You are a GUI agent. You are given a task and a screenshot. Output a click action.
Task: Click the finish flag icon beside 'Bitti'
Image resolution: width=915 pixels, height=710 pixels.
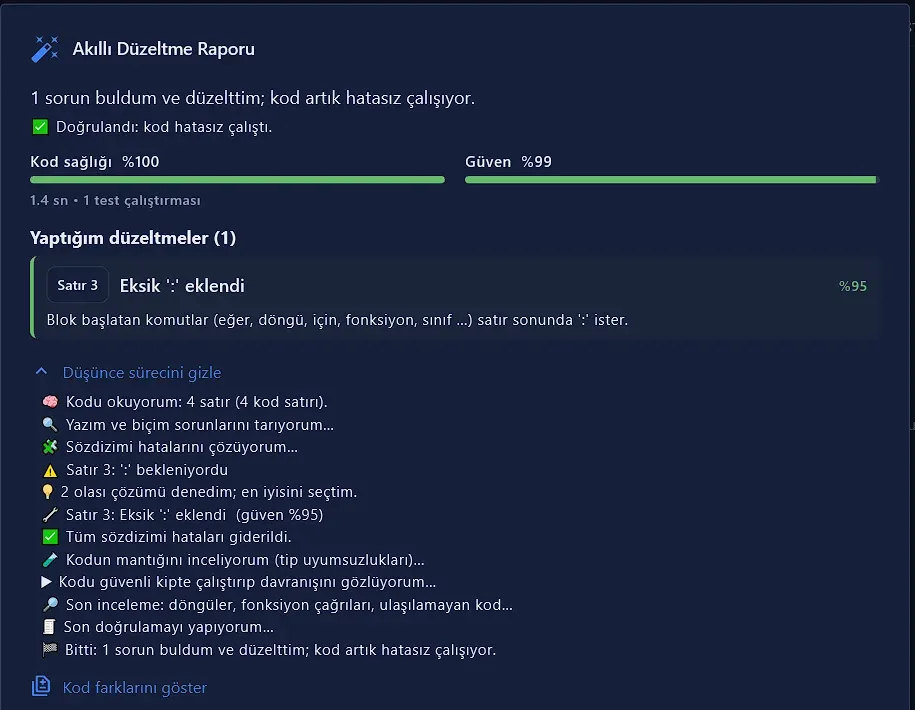[x=50, y=649]
